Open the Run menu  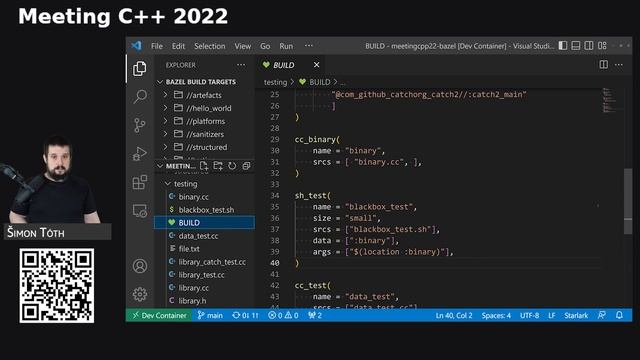[x=286, y=46]
